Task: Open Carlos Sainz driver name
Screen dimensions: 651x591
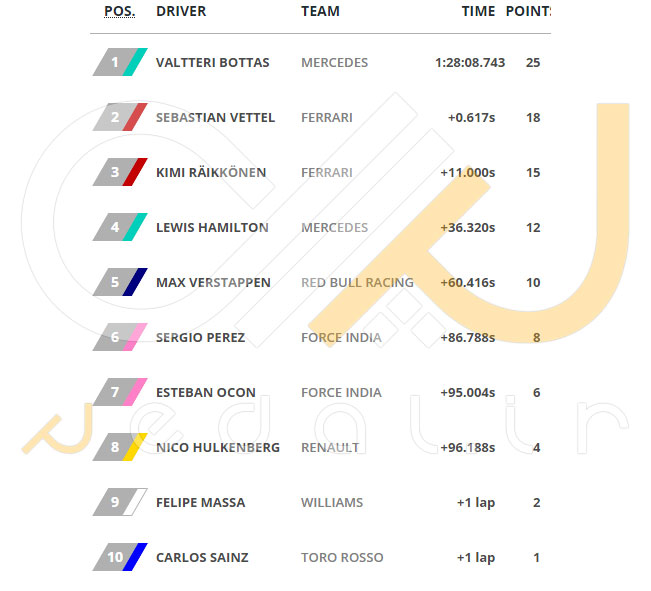Action: 202,557
